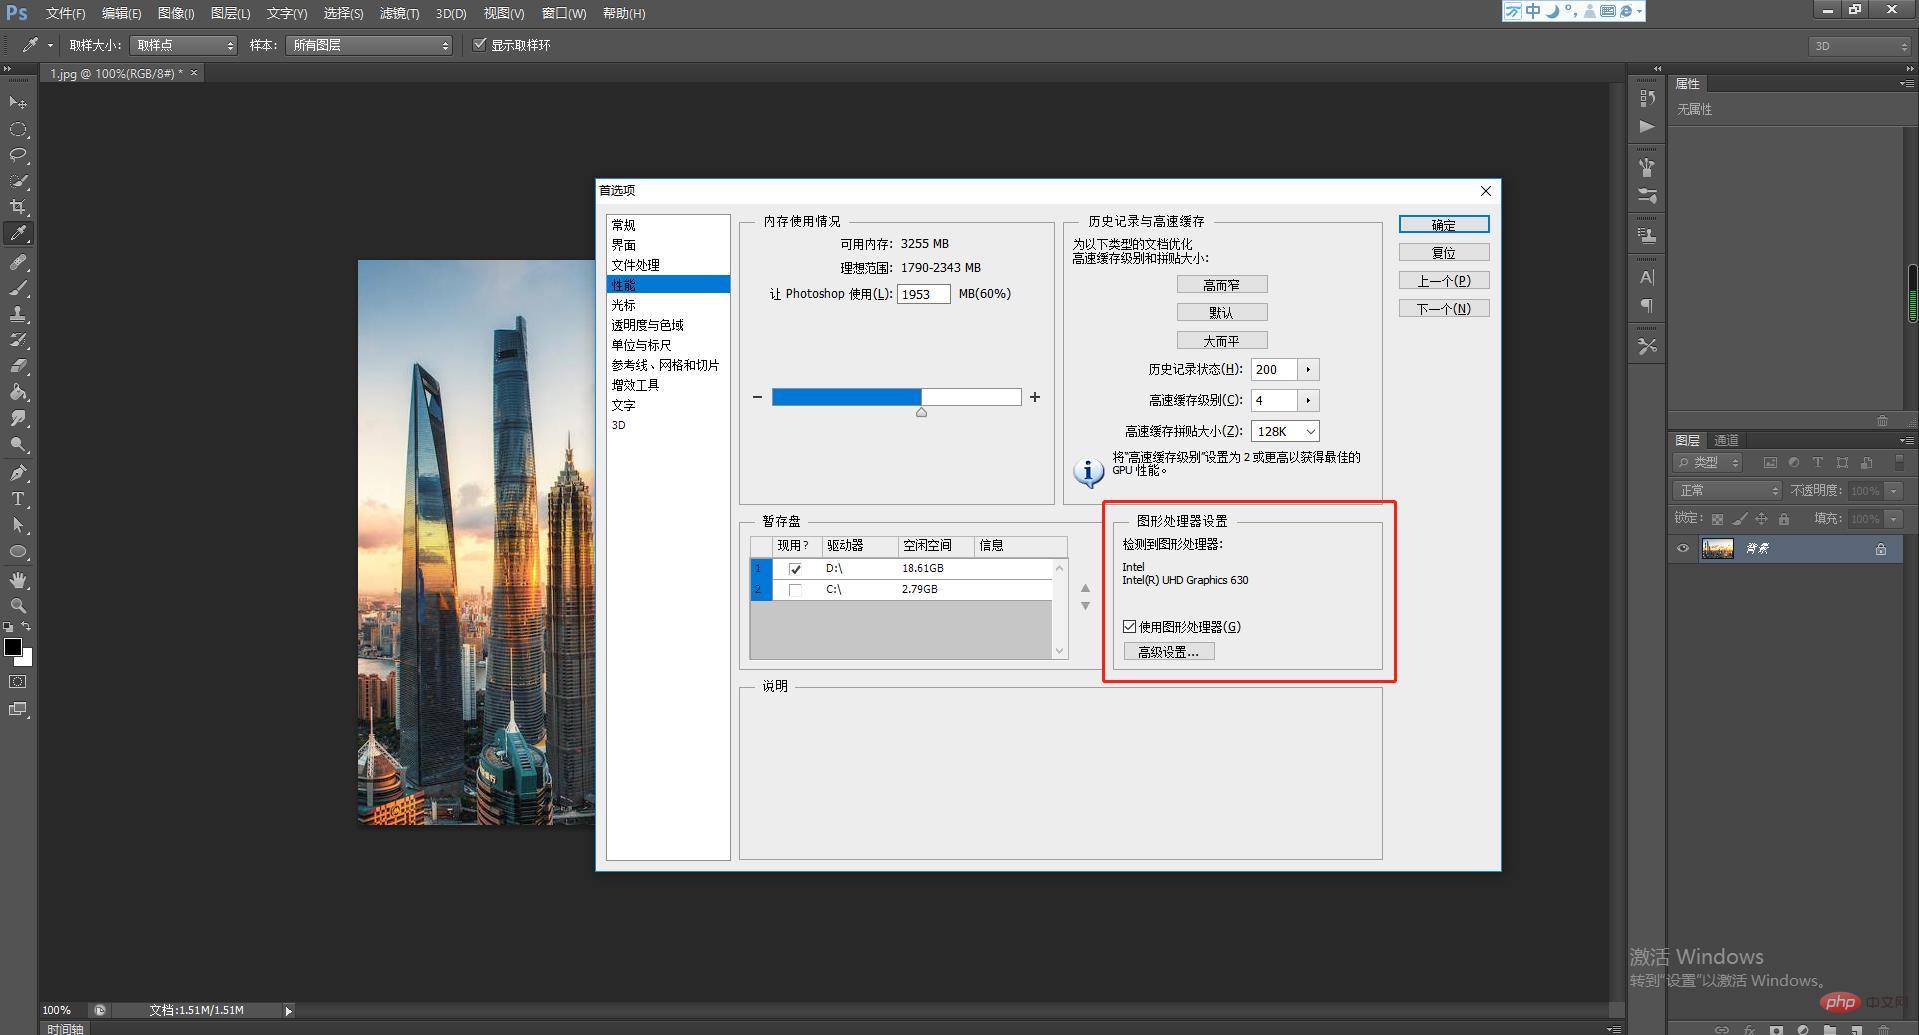Open the Brush Presets panel icon

tap(1647, 196)
